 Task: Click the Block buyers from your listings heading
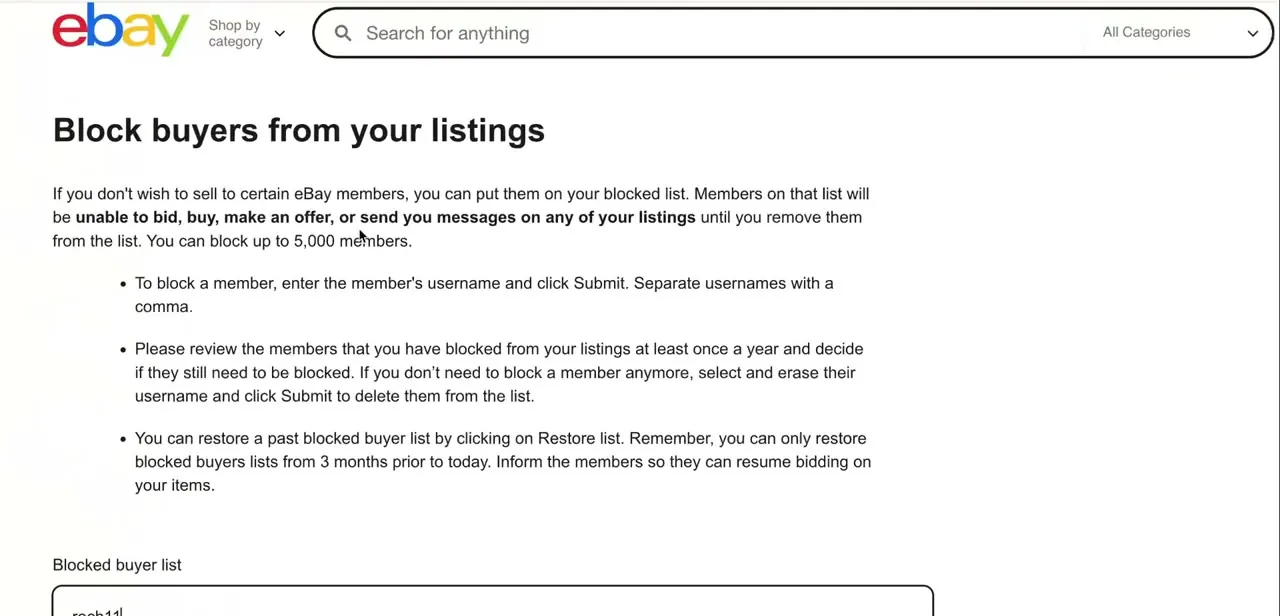coord(299,130)
